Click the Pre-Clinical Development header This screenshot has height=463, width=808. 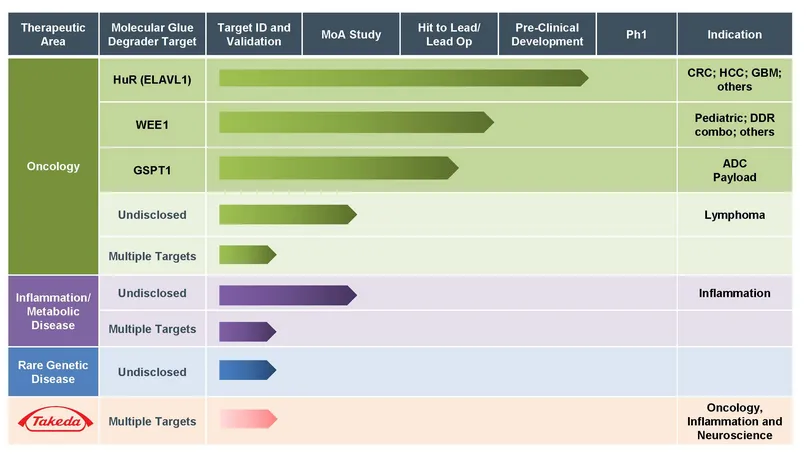[x=548, y=35]
